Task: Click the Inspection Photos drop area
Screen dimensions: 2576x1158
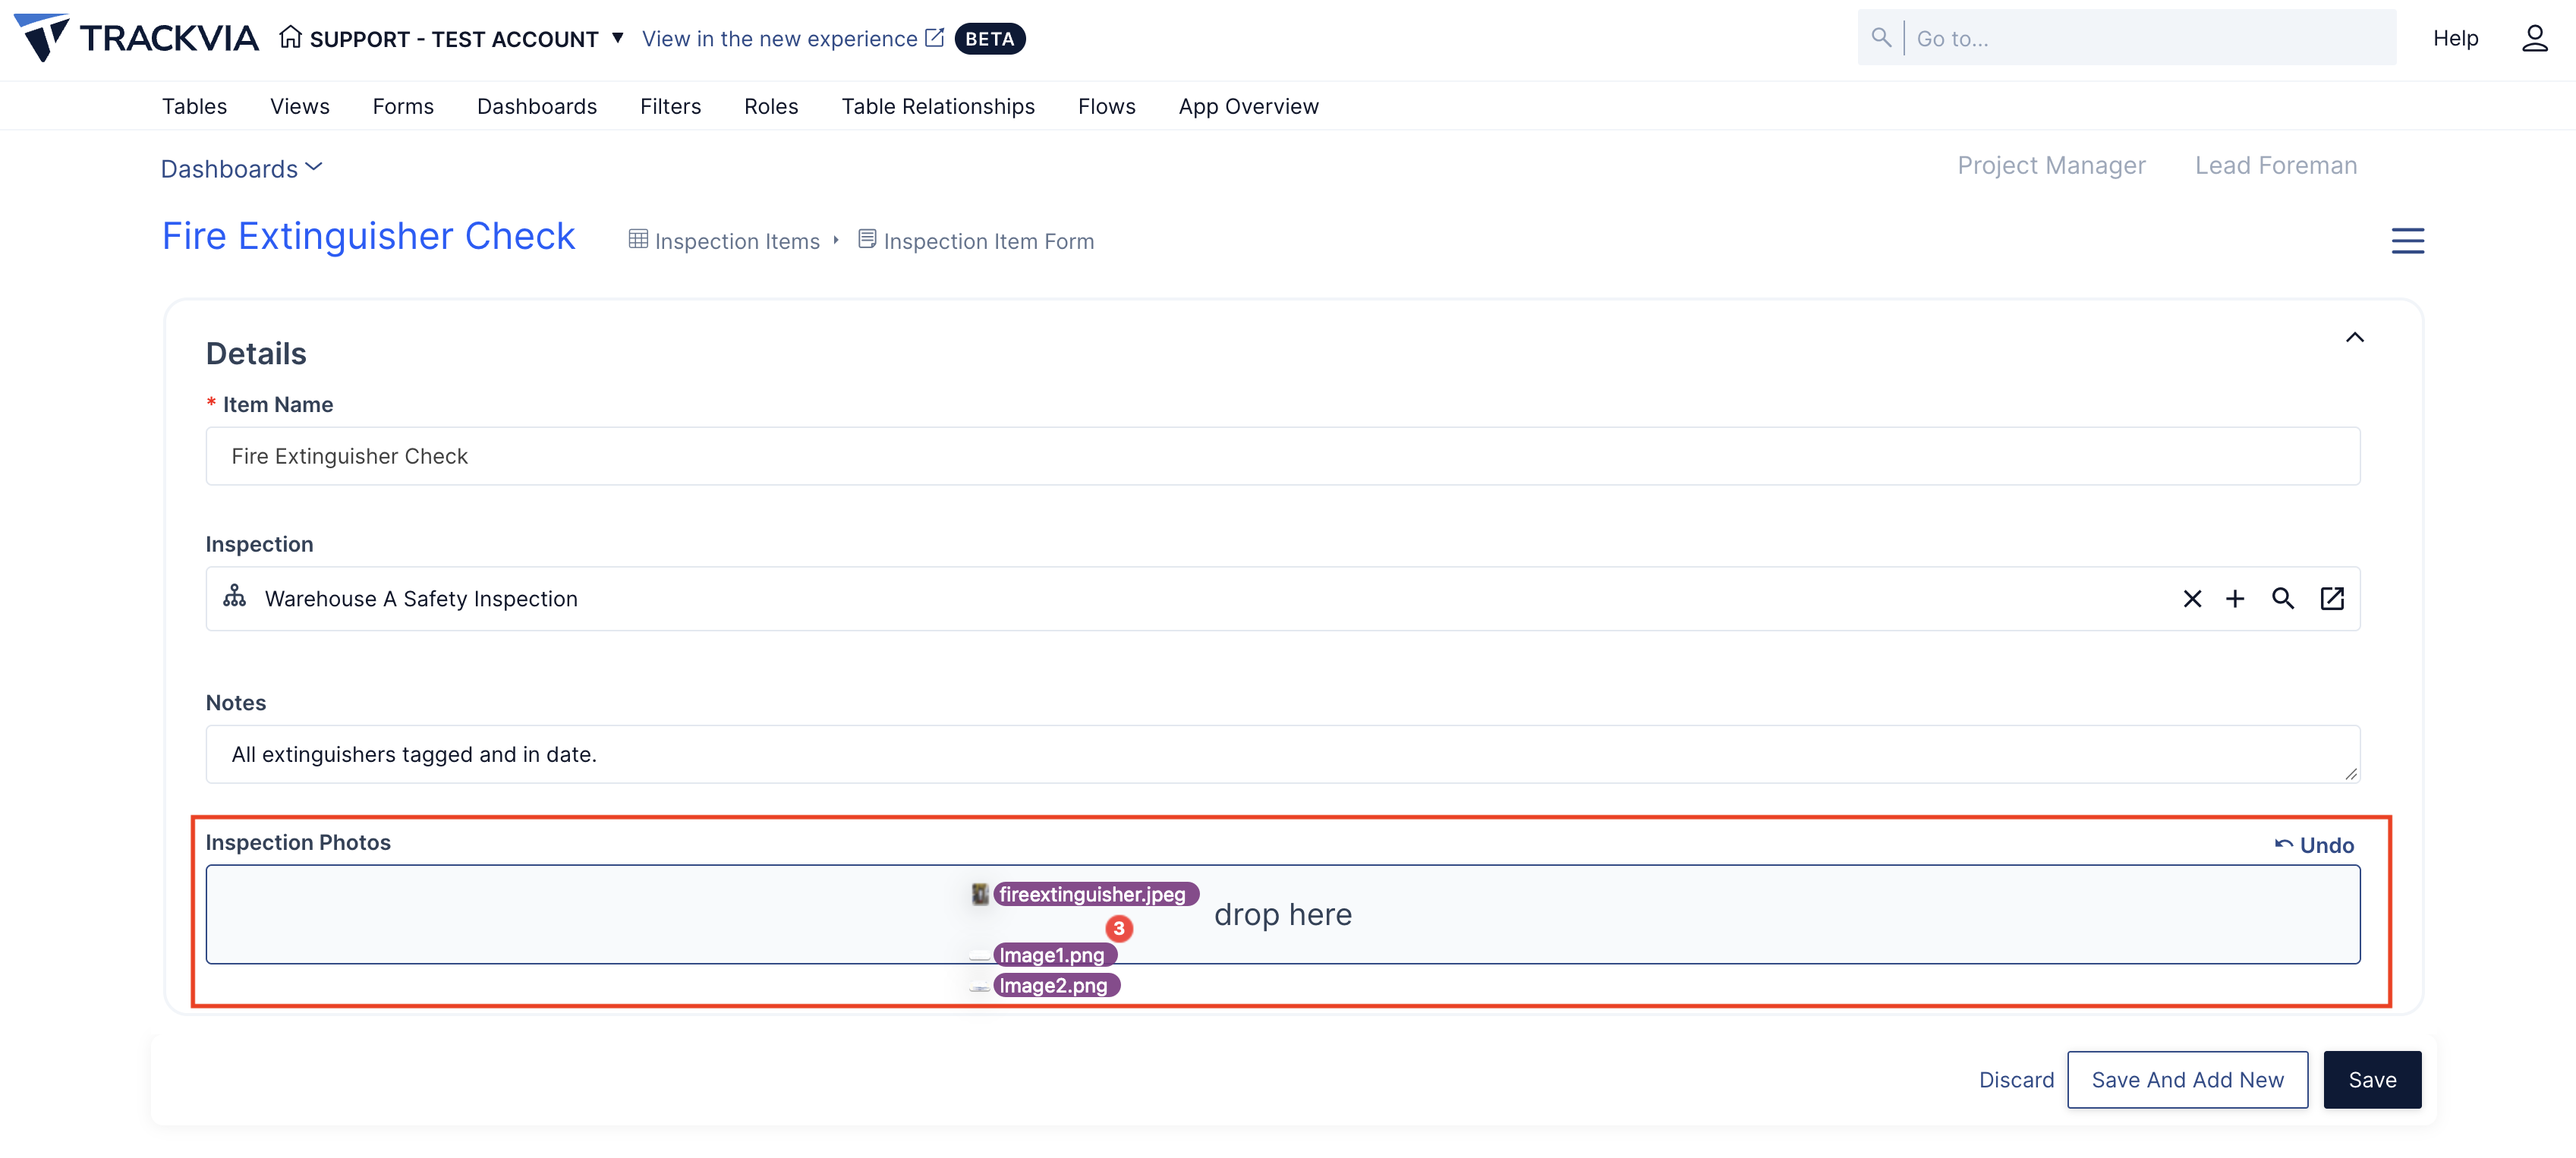Action: (x=1283, y=914)
